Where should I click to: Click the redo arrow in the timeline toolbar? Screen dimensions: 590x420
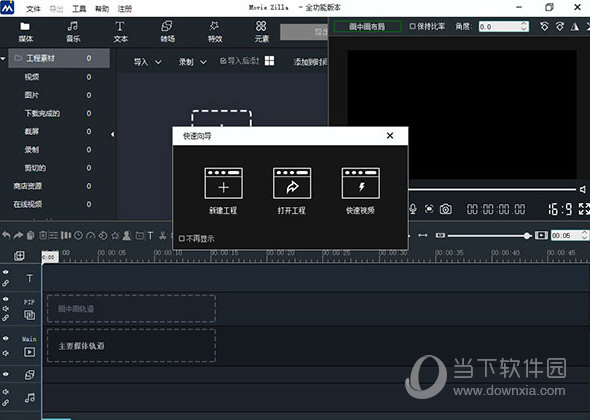tap(18, 236)
